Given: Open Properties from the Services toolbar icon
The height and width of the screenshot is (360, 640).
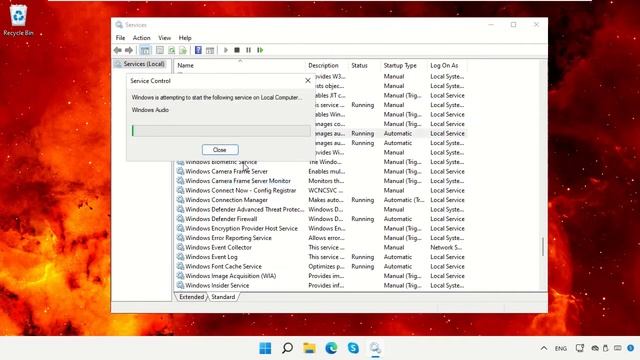Looking at the screenshot, I should [160, 50].
